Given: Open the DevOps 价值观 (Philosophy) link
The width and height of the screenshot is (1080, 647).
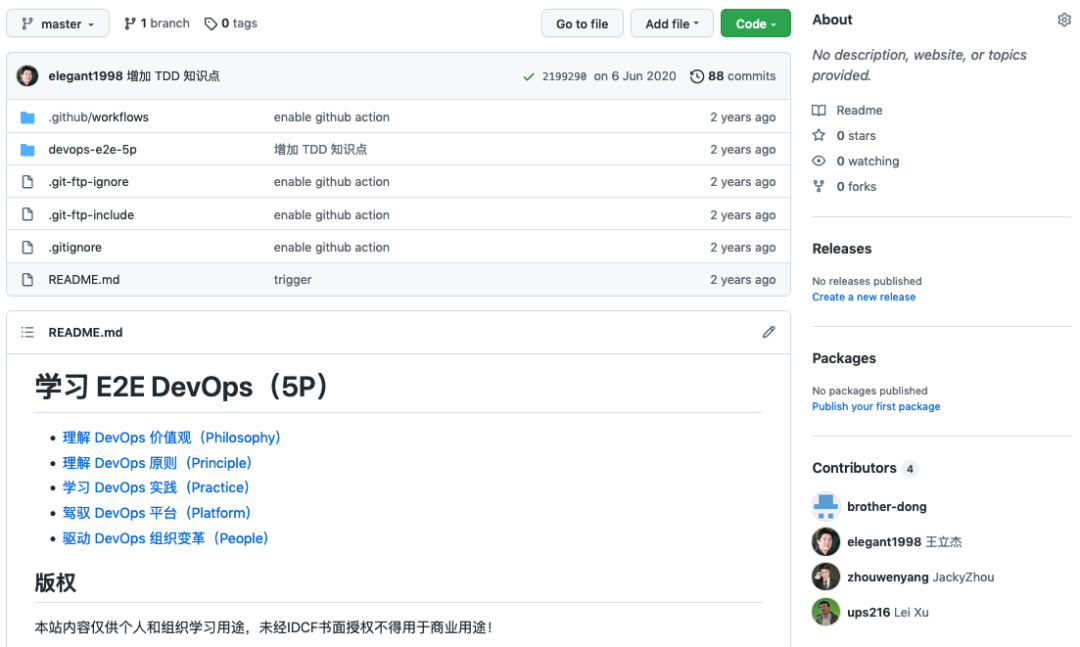Looking at the screenshot, I should point(172,438).
